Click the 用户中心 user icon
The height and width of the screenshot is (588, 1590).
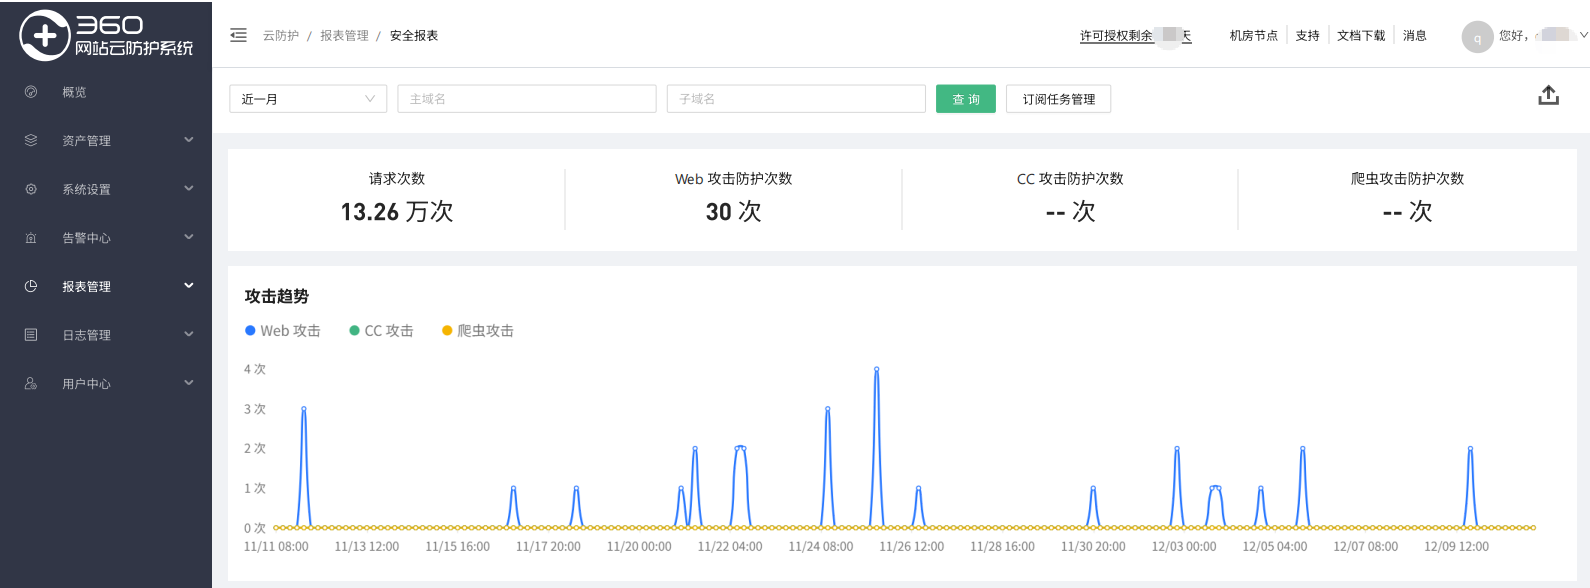pyautogui.click(x=31, y=384)
